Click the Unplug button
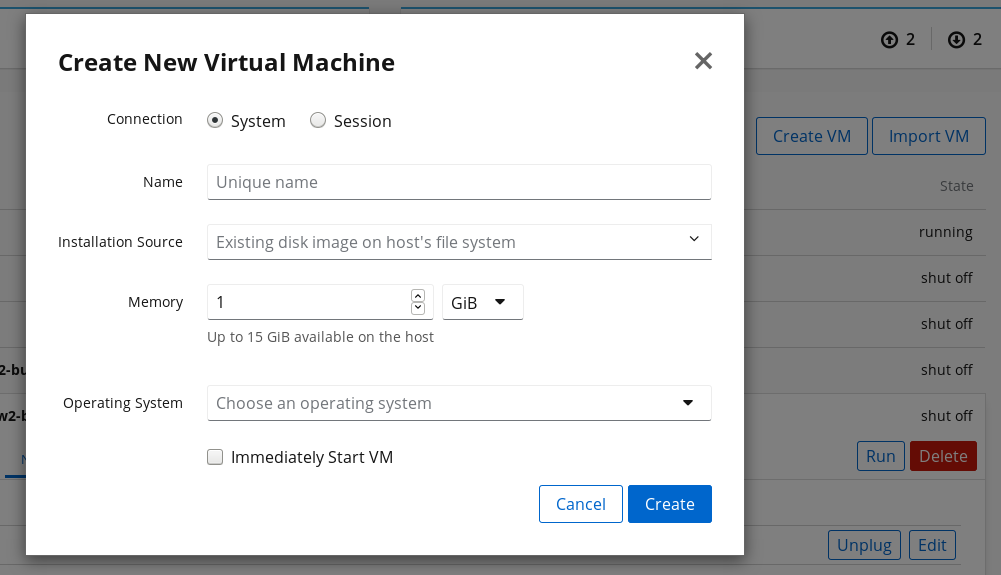Image resolution: width=1001 pixels, height=575 pixels. [864, 545]
